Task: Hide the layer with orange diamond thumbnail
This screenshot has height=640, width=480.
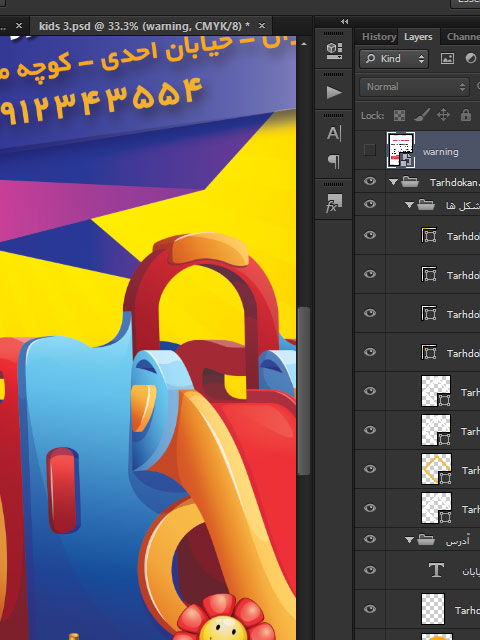Action: (370, 469)
